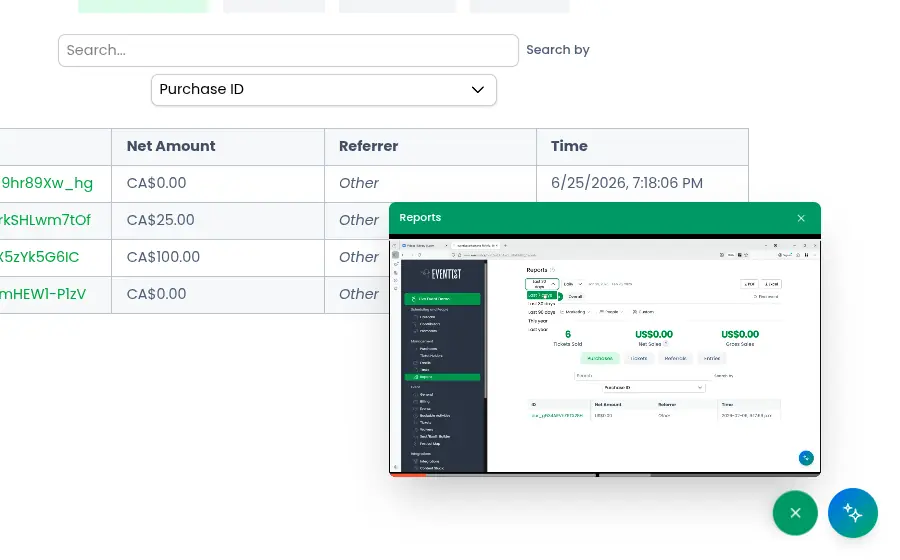Open the blue sparkle assistant button
This screenshot has height=560, width=900.
(852, 513)
